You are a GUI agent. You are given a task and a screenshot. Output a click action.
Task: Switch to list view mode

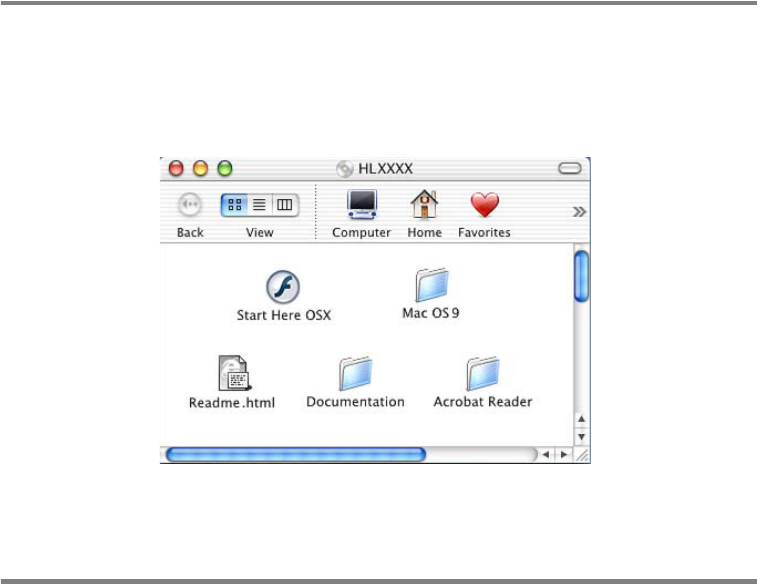[260, 205]
